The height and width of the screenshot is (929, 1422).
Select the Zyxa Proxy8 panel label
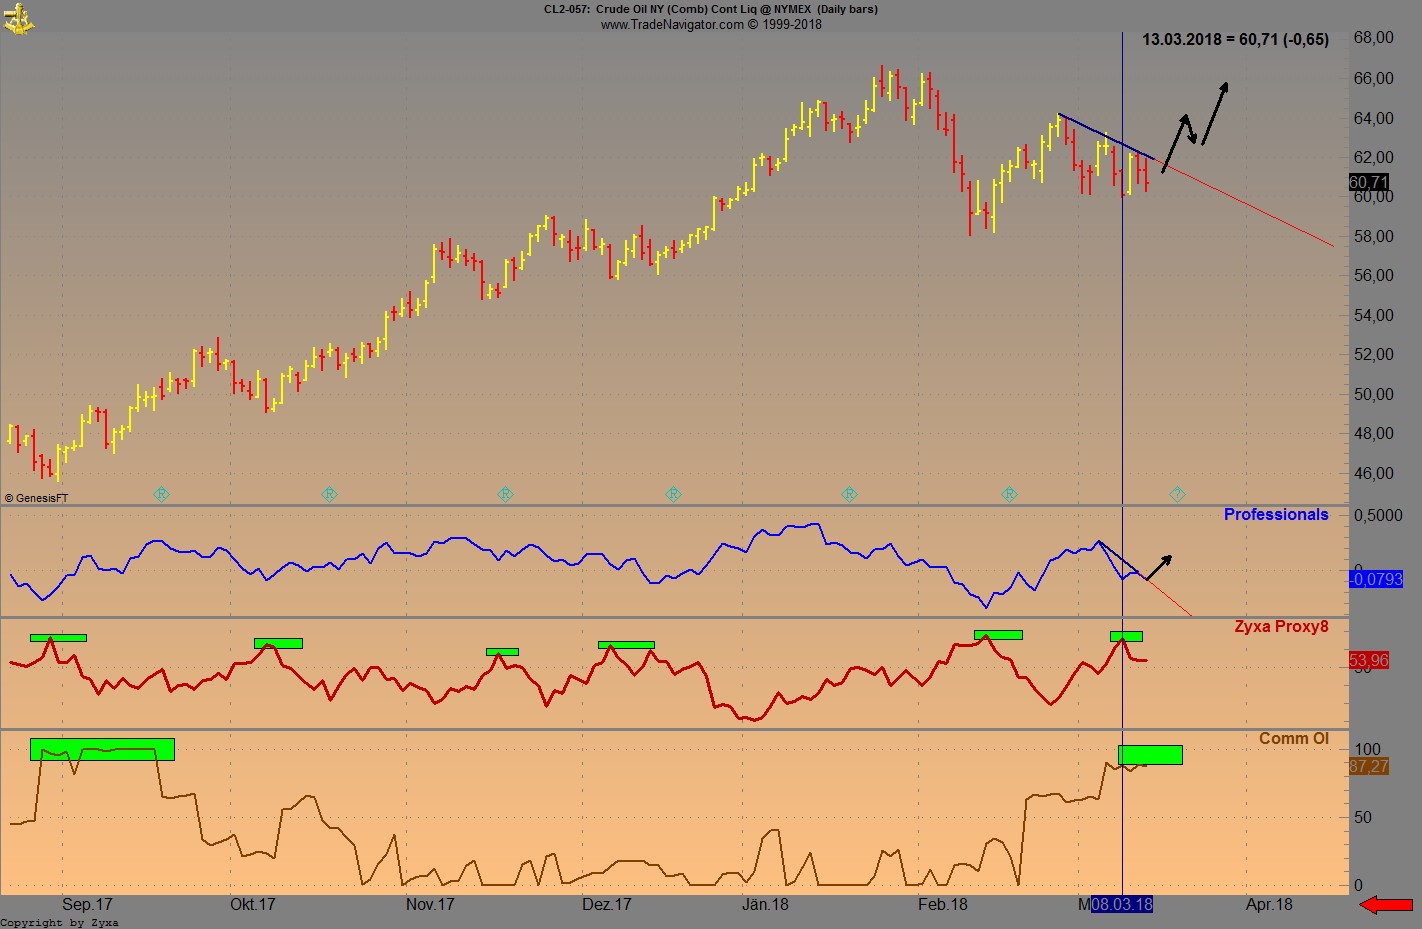tap(1281, 626)
